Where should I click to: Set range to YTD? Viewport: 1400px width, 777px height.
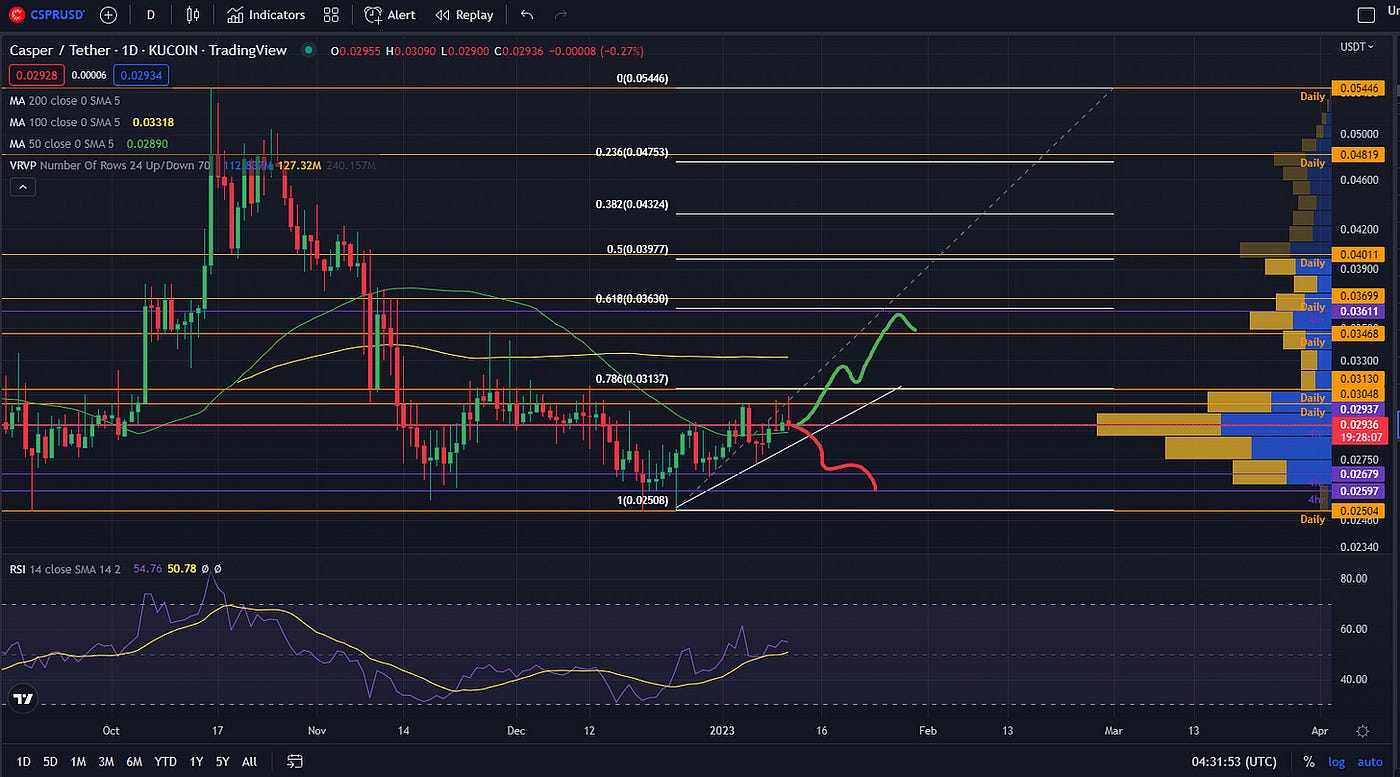165,761
